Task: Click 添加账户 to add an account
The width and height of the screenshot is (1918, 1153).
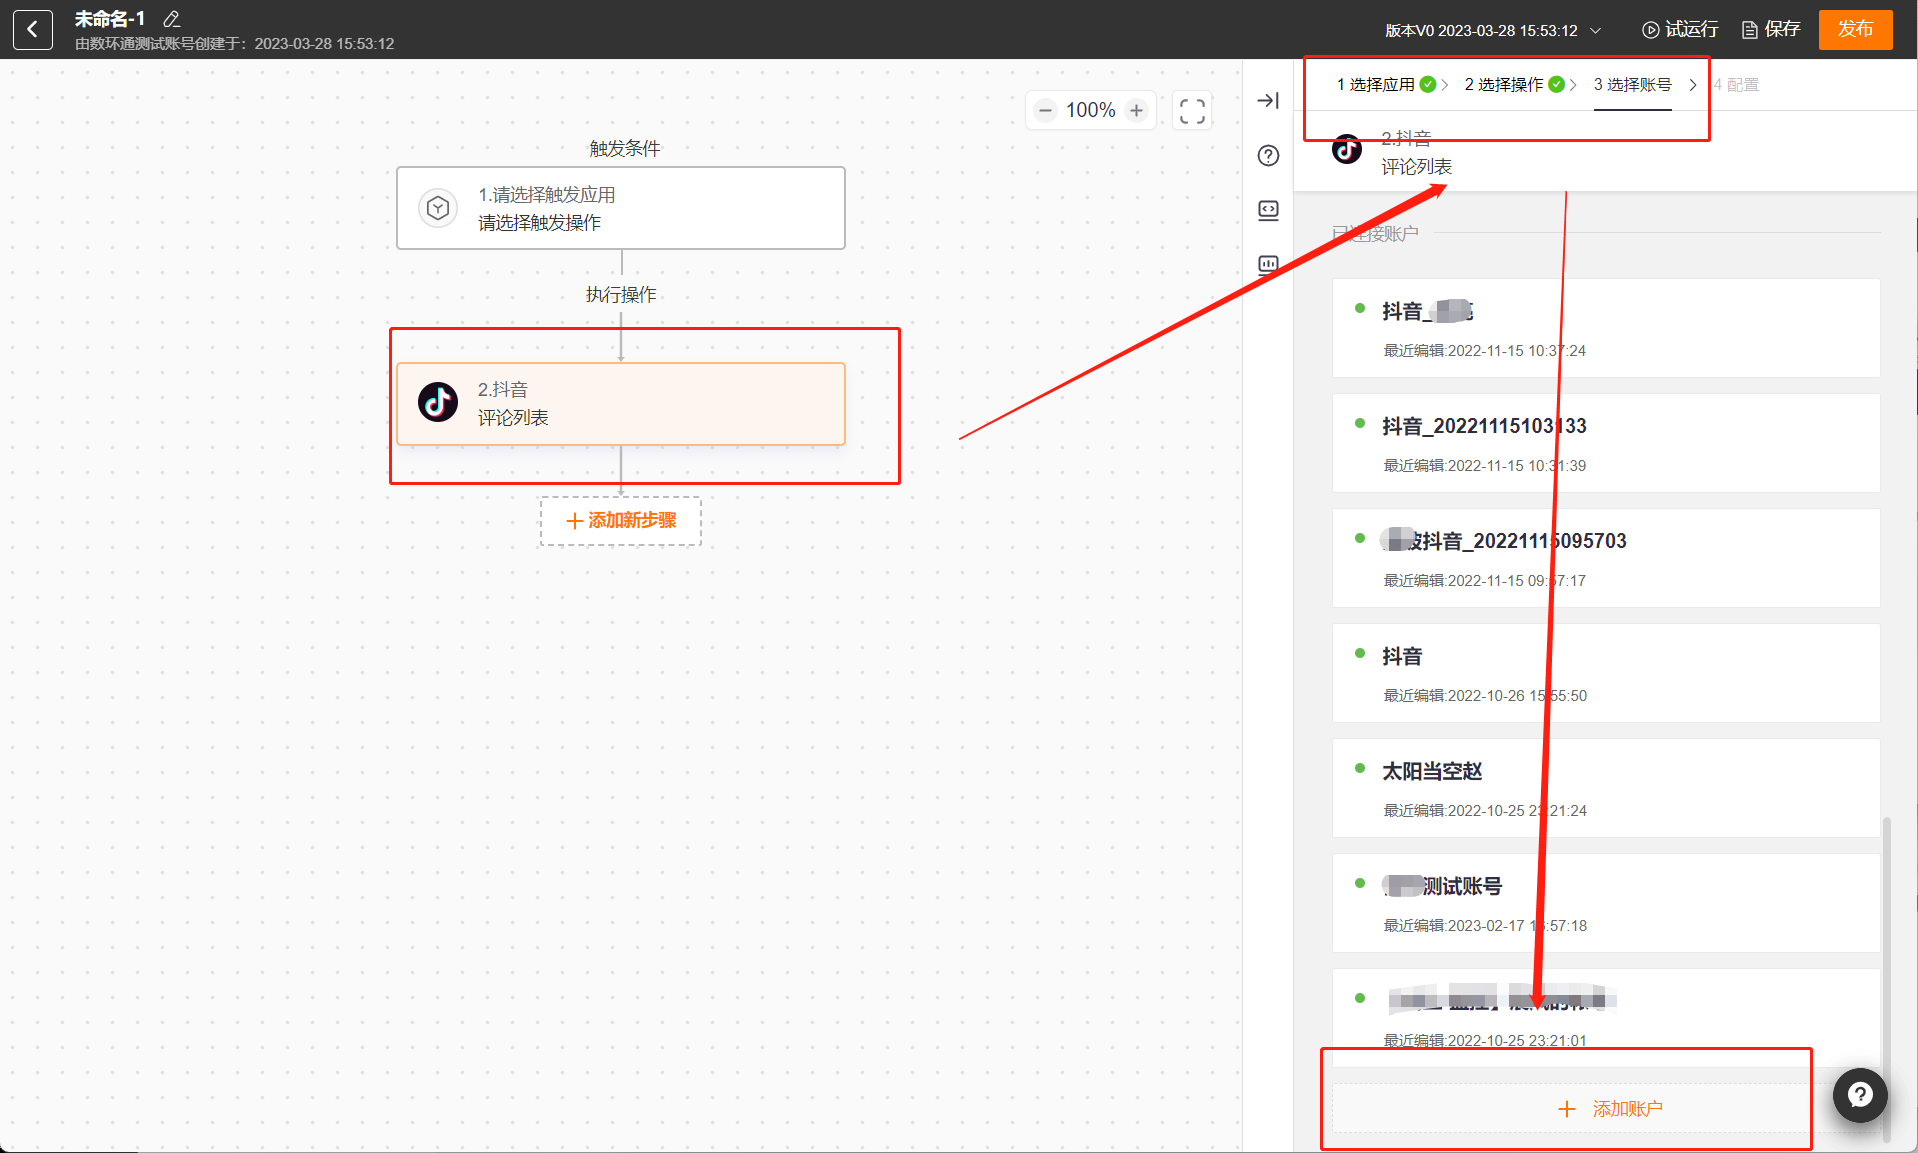Action: click(x=1610, y=1109)
